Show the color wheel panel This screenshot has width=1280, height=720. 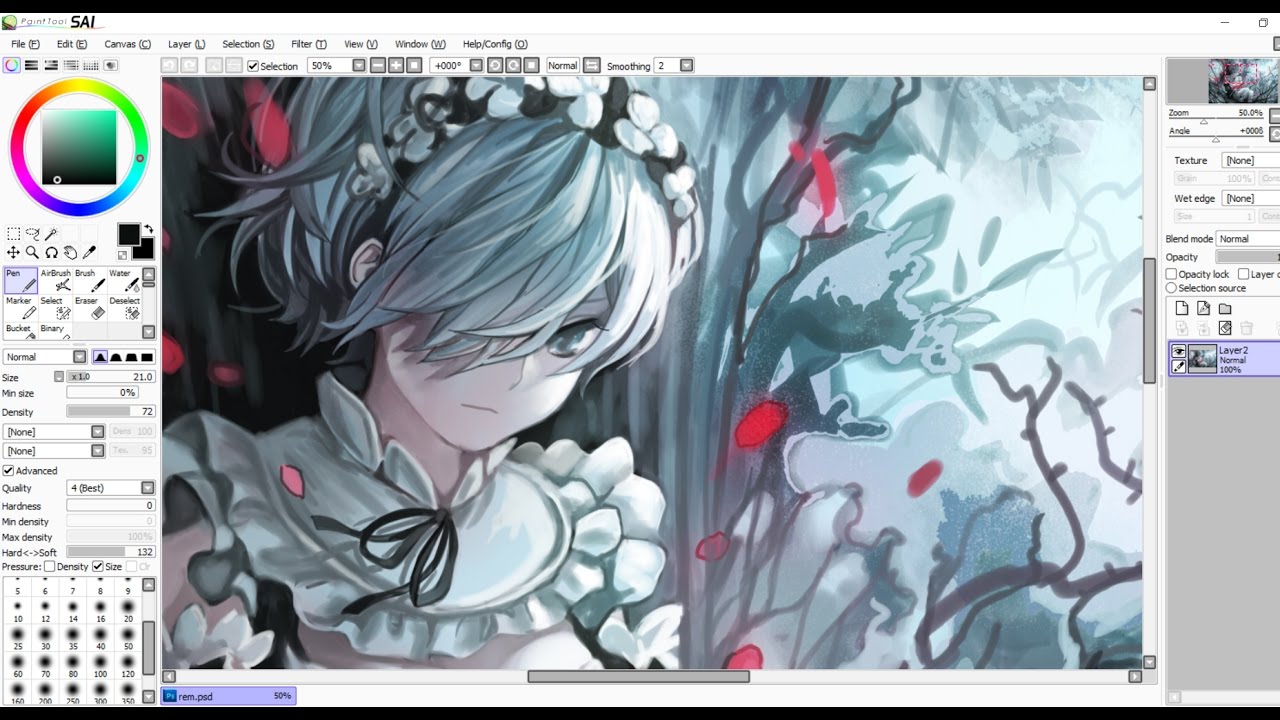tap(11, 65)
